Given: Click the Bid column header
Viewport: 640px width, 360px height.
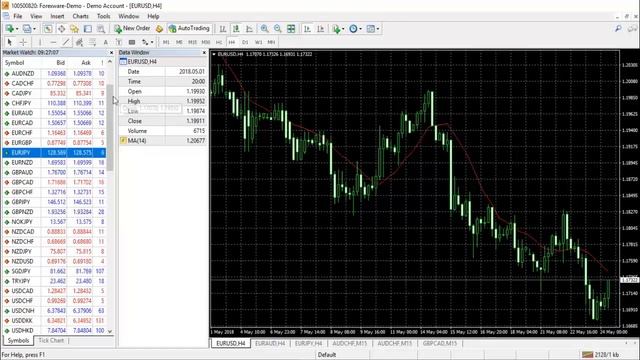Looking at the screenshot, I should coord(60,62).
